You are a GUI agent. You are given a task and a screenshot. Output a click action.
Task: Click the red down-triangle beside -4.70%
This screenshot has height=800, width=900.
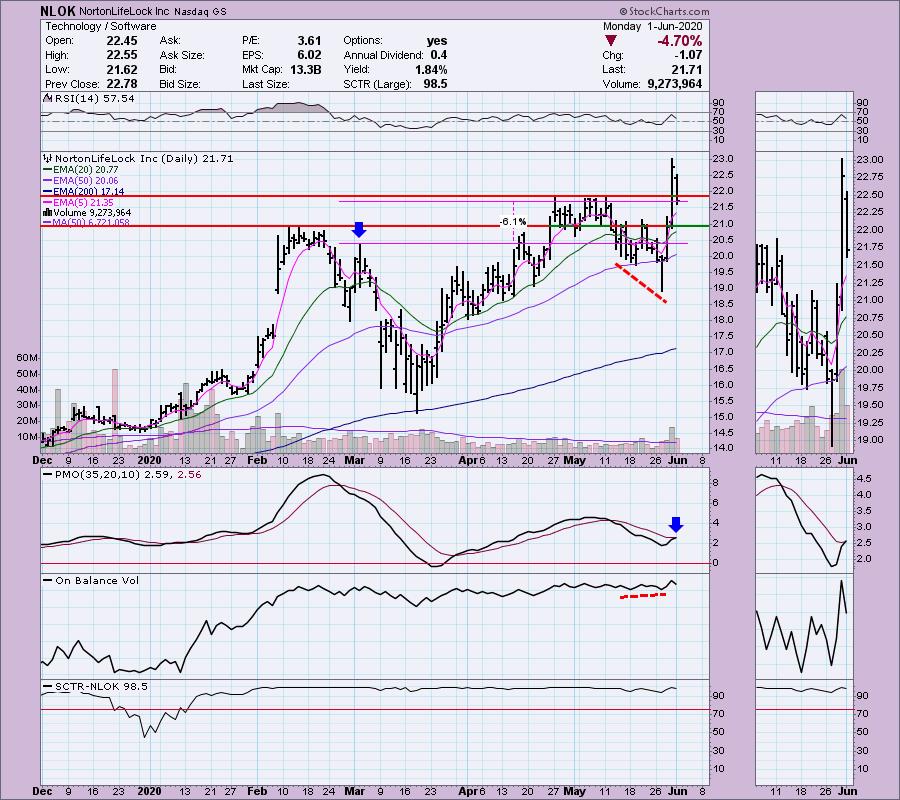611,41
